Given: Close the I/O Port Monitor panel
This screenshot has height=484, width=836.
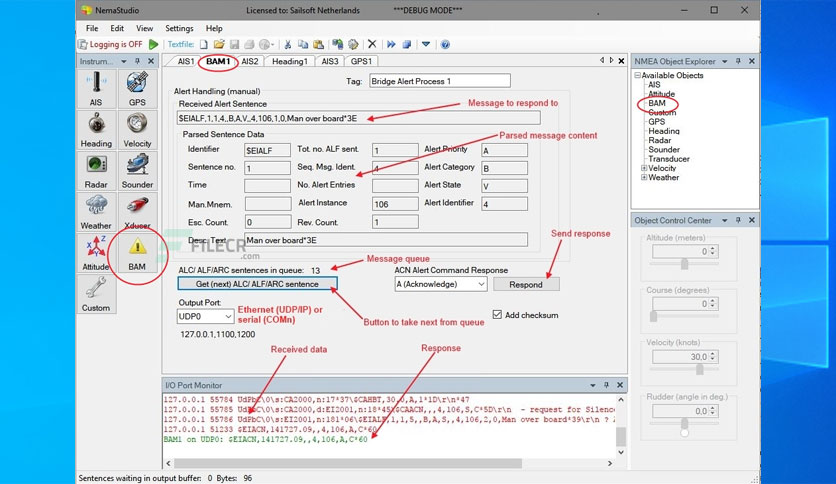Looking at the screenshot, I should coord(620,385).
